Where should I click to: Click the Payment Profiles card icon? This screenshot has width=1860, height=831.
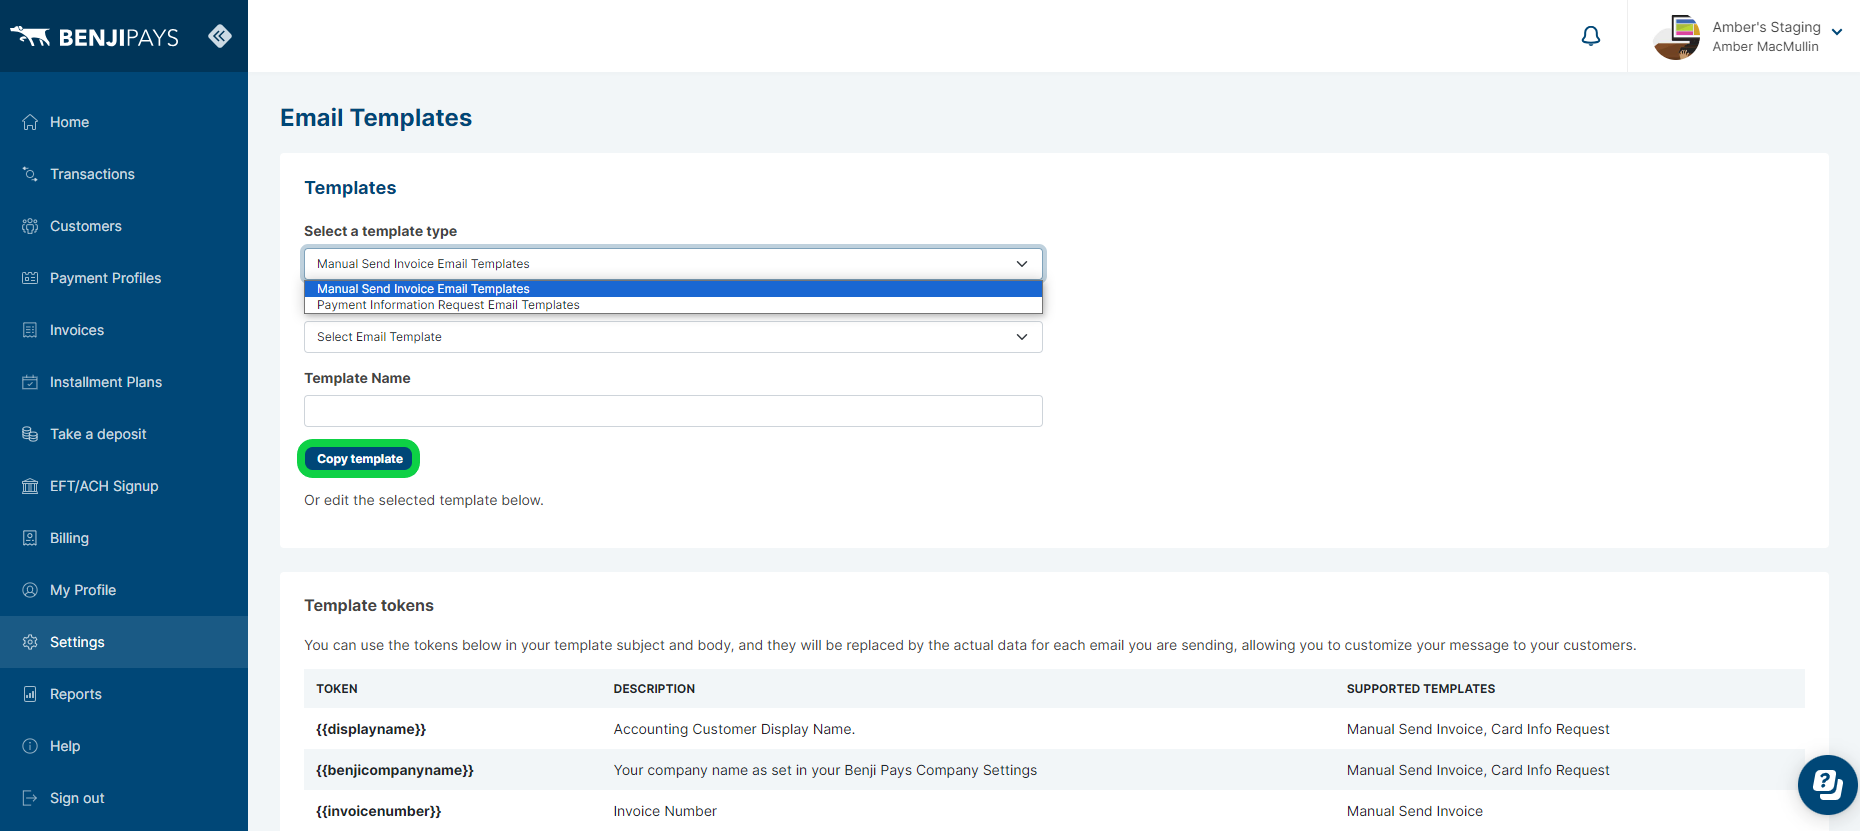click(30, 278)
